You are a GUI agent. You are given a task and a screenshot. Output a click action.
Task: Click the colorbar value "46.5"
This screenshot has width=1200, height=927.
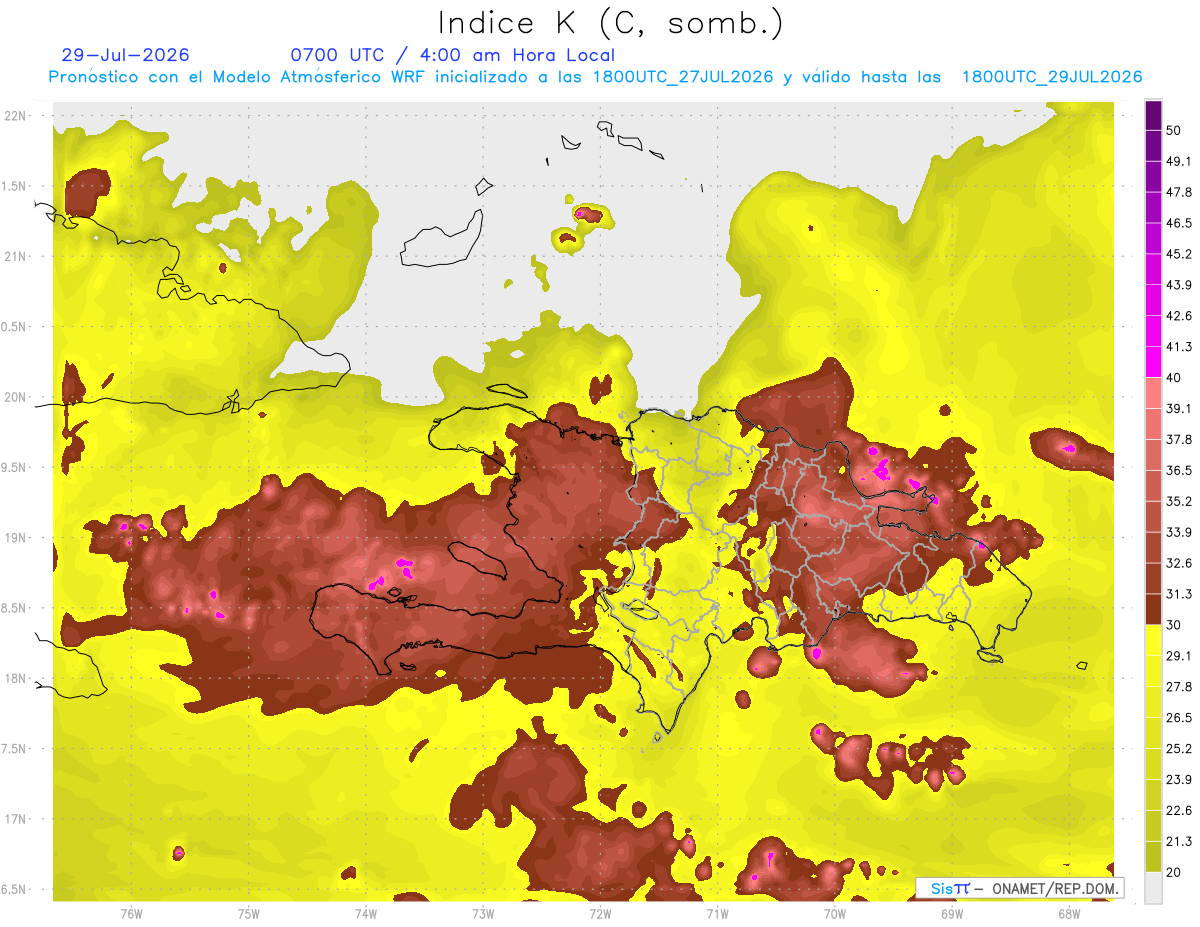pyautogui.click(x=1178, y=223)
